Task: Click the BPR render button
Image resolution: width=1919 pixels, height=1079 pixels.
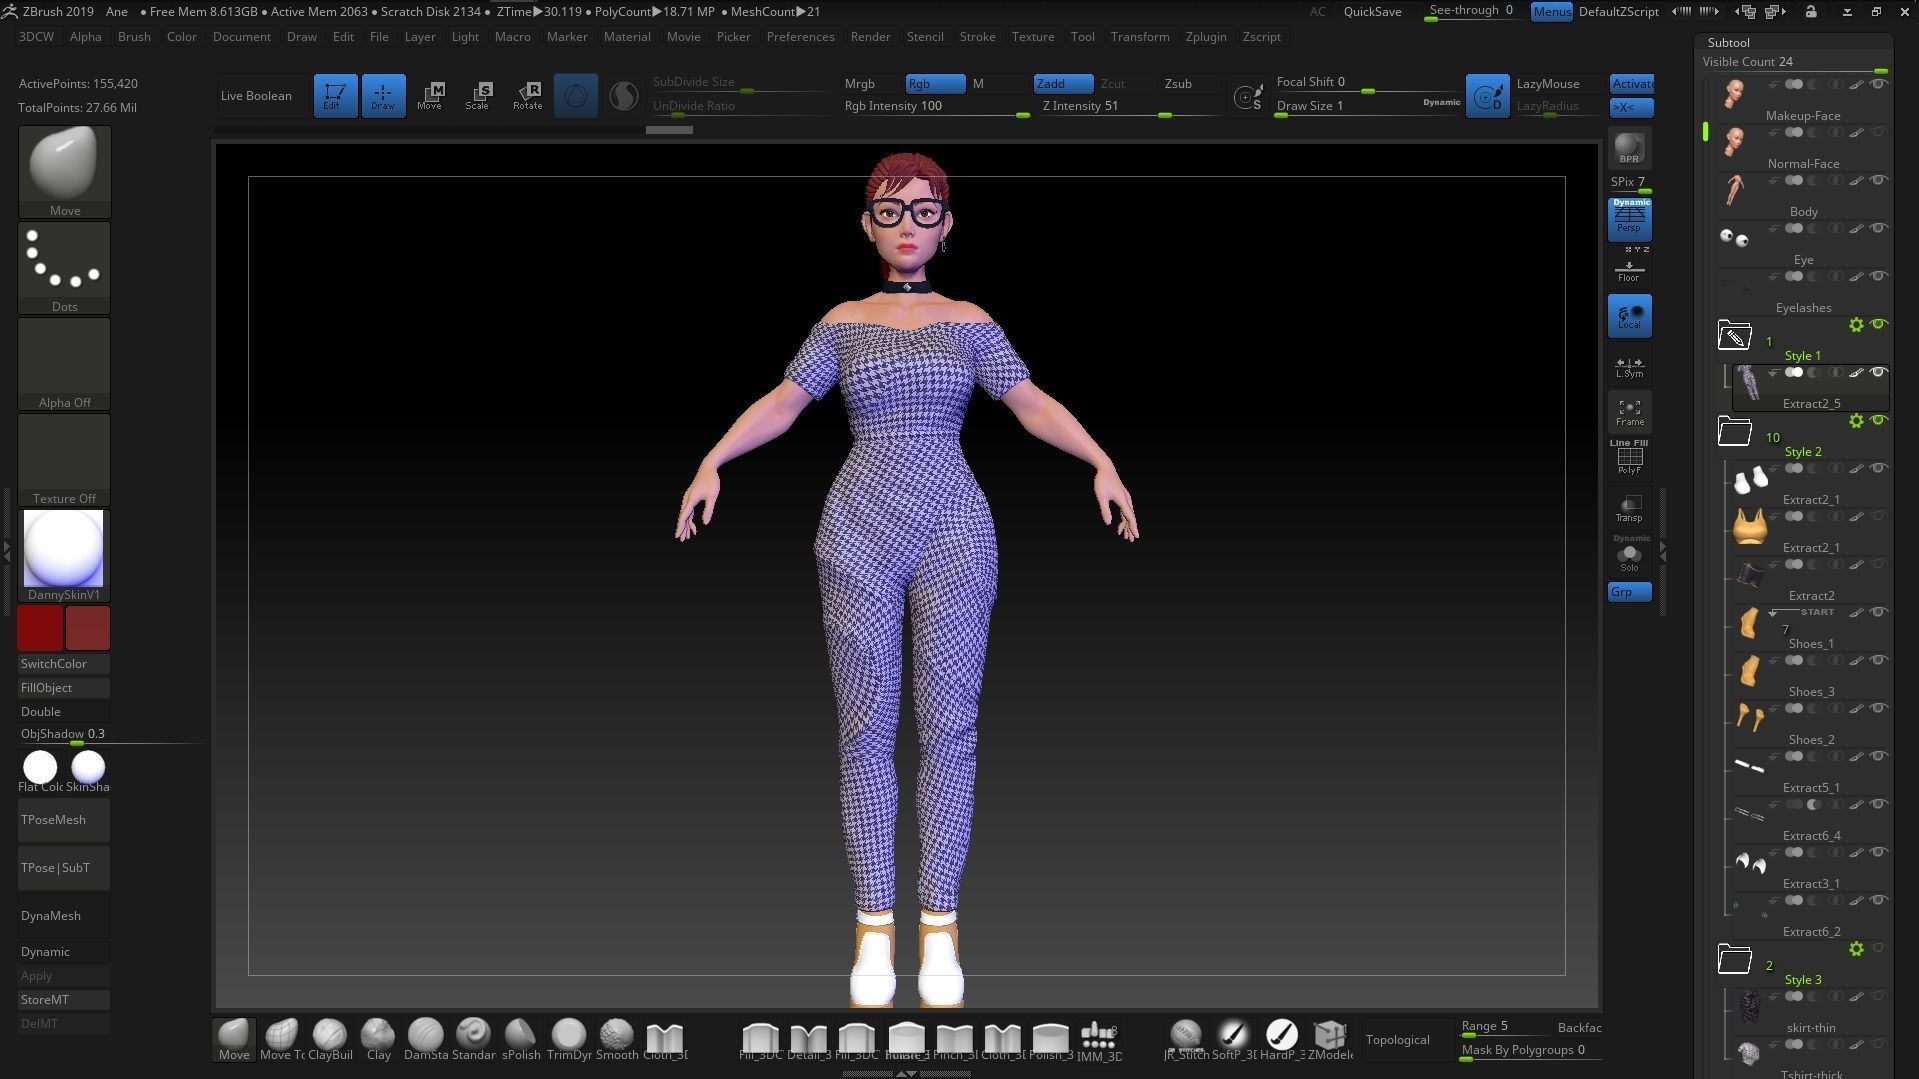Action: (1629, 148)
